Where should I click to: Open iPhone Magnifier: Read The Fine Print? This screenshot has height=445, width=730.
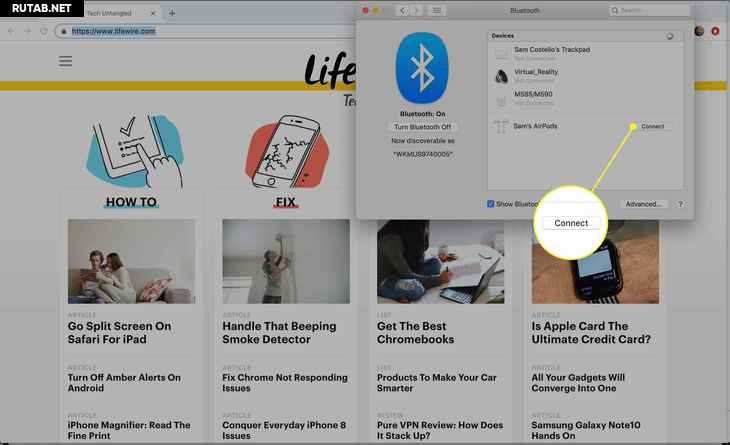[129, 430]
